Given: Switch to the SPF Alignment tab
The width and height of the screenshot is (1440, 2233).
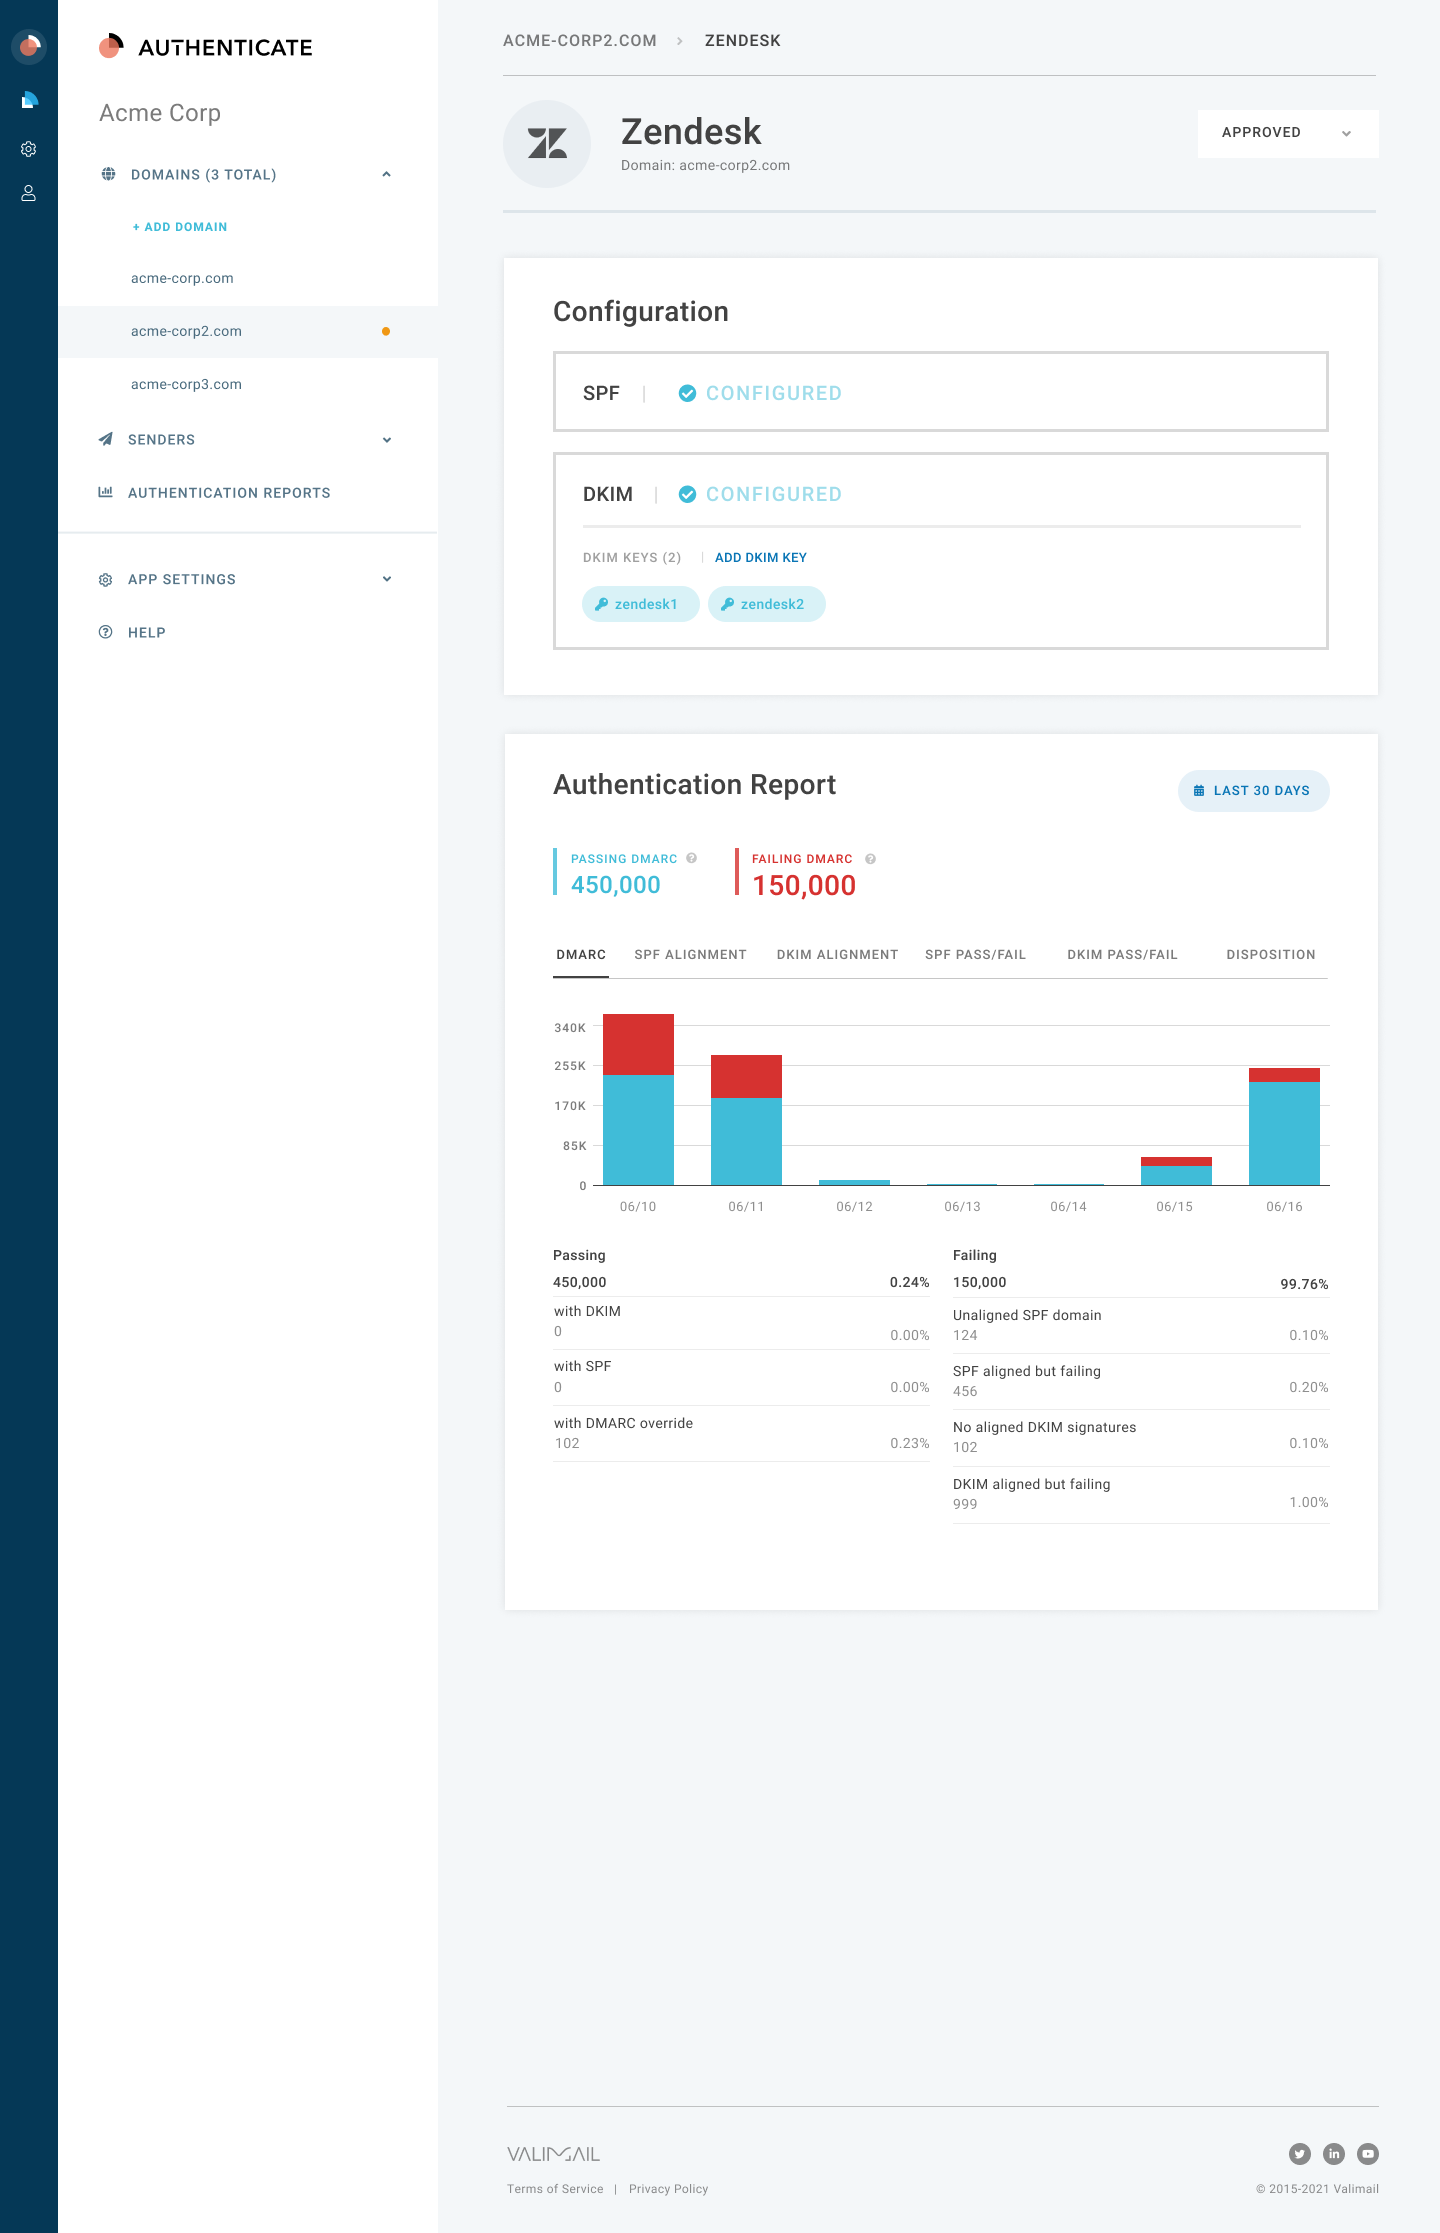Looking at the screenshot, I should point(690,955).
